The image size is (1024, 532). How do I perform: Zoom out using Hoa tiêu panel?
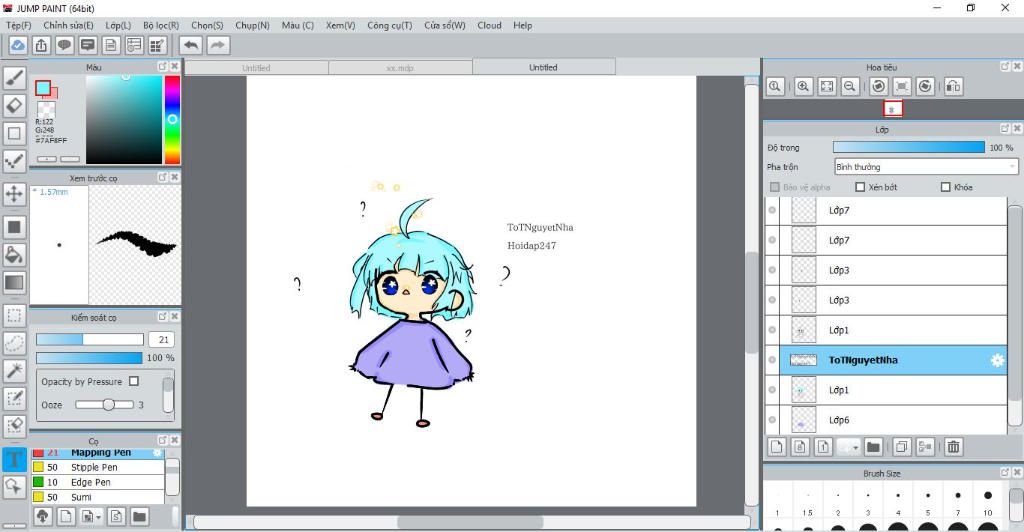click(850, 86)
